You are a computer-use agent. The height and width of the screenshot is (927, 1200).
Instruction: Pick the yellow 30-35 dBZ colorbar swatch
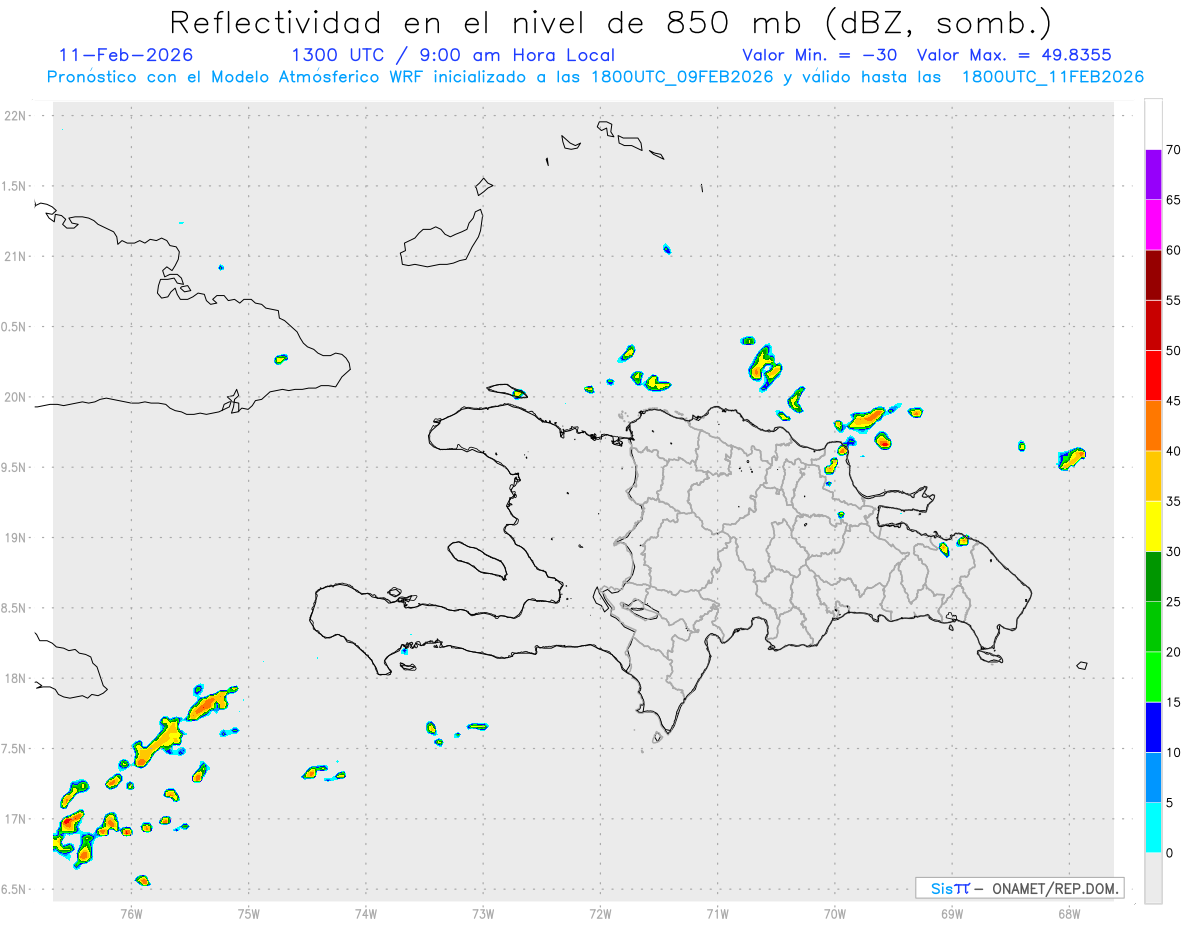tap(1153, 526)
